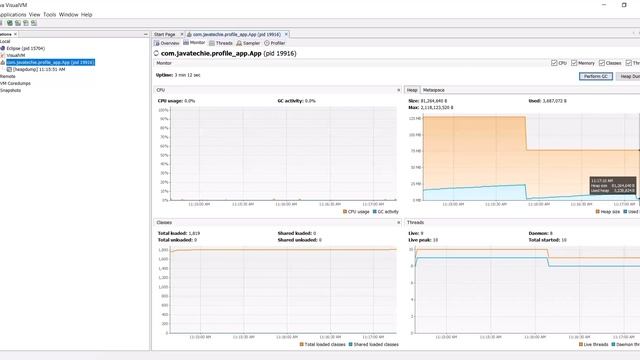This screenshot has height=360, width=640.
Task: Switch to the Start Page tab
Action: [x=164, y=34]
